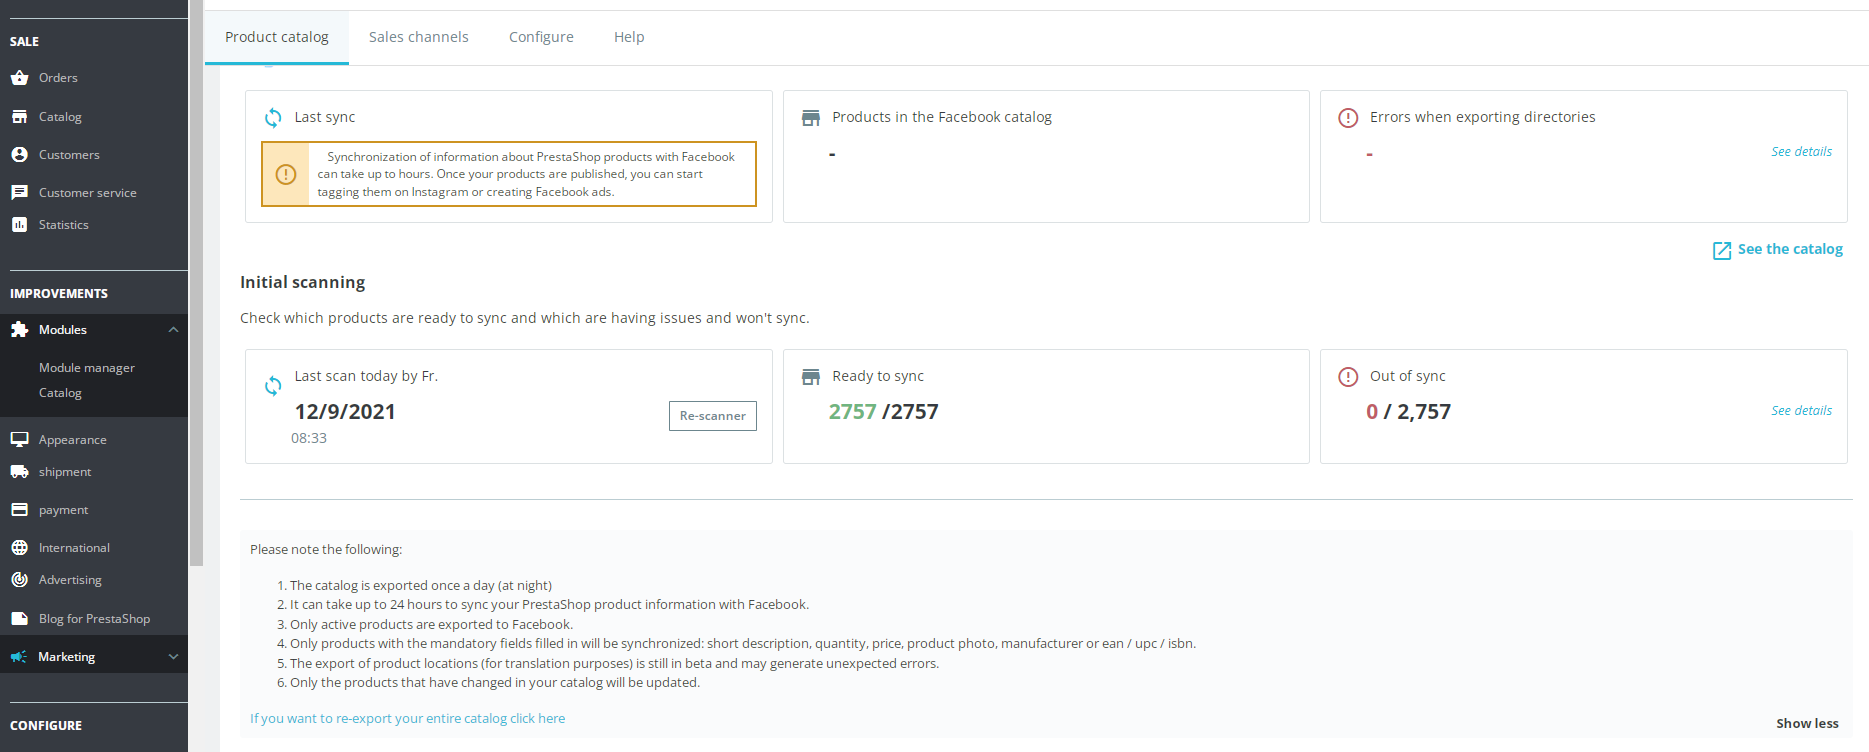The image size is (1869, 752).
Task: Click the sidebar vertical scrollbar
Action: pyautogui.click(x=196, y=300)
